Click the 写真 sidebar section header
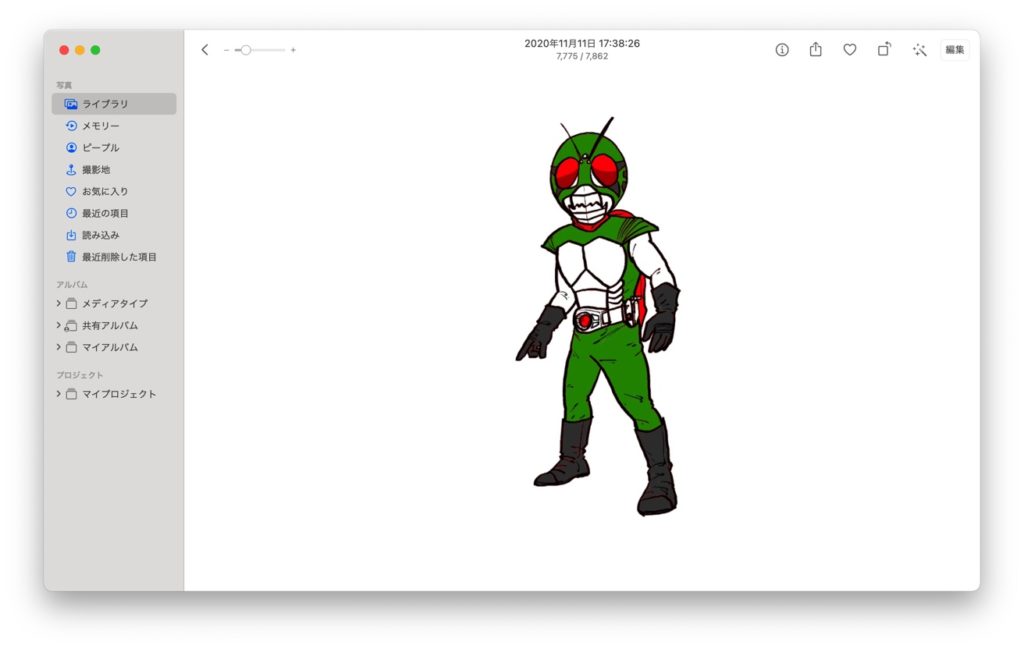Image resolution: width=1024 pixels, height=649 pixels. [x=64, y=85]
